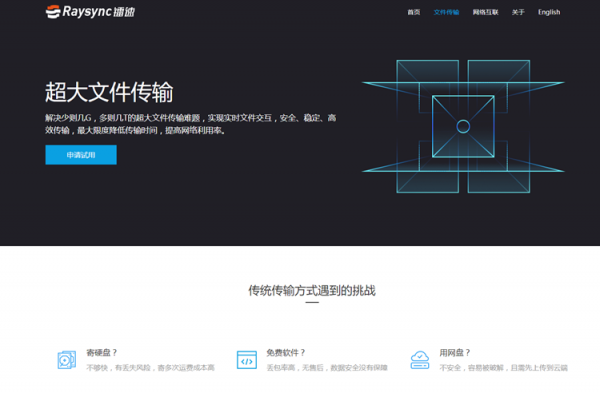Viewport: 600px width, 393px height.
Task: Click the hero paragraph starting 解决少则几G
Action: click(191, 124)
